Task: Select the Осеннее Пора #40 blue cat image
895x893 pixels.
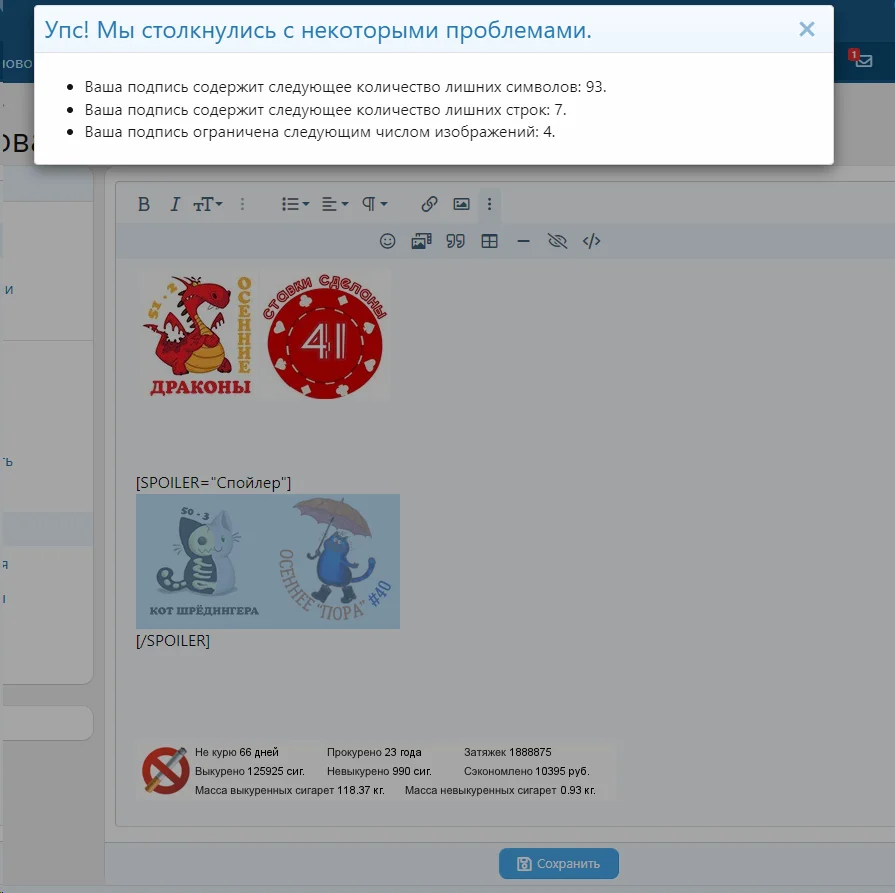Action: [334, 561]
